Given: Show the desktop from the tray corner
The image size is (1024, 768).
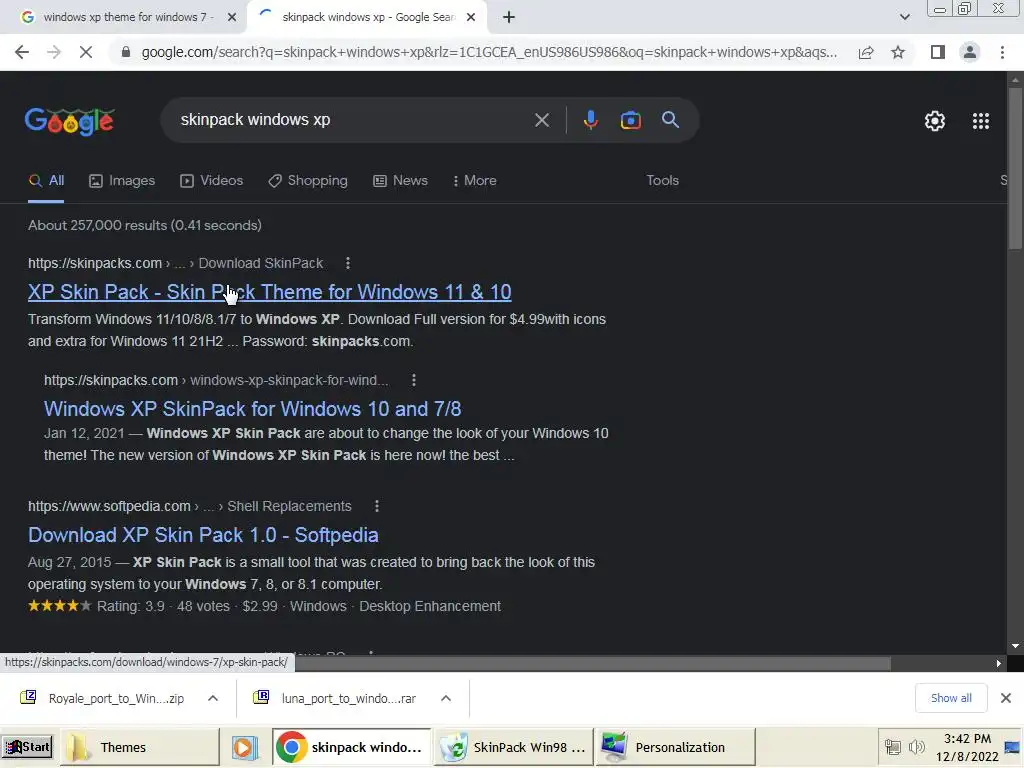Looking at the screenshot, I should [x=1012, y=747].
